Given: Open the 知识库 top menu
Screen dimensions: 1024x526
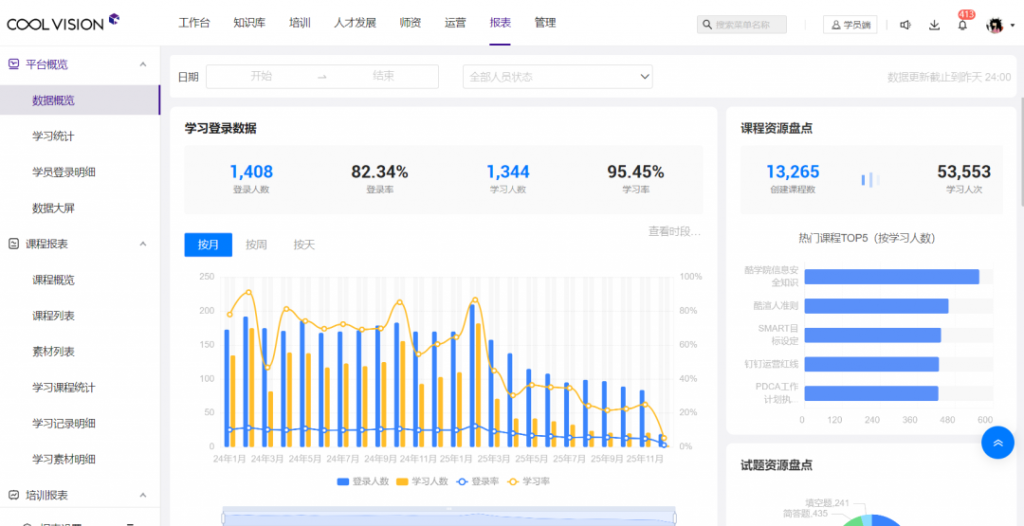Looking at the screenshot, I should (249, 23).
